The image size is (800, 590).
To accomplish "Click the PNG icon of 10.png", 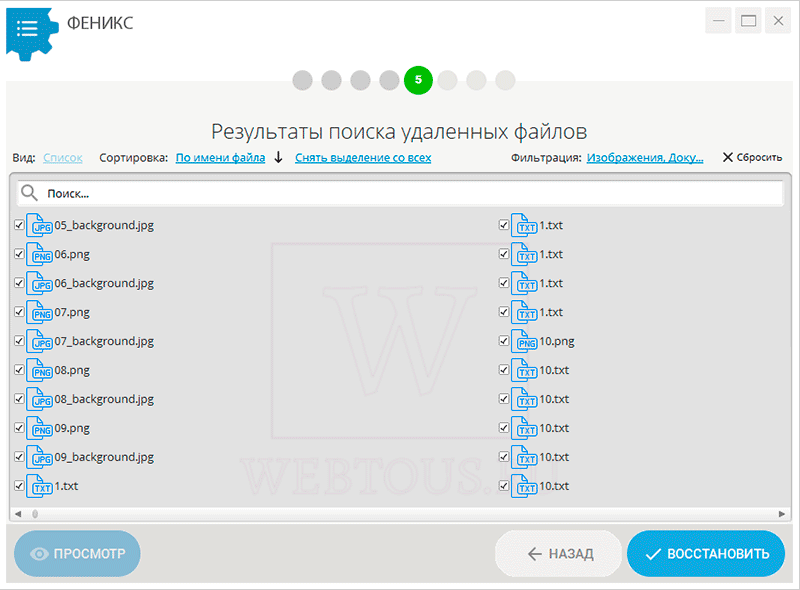I will click(x=524, y=341).
